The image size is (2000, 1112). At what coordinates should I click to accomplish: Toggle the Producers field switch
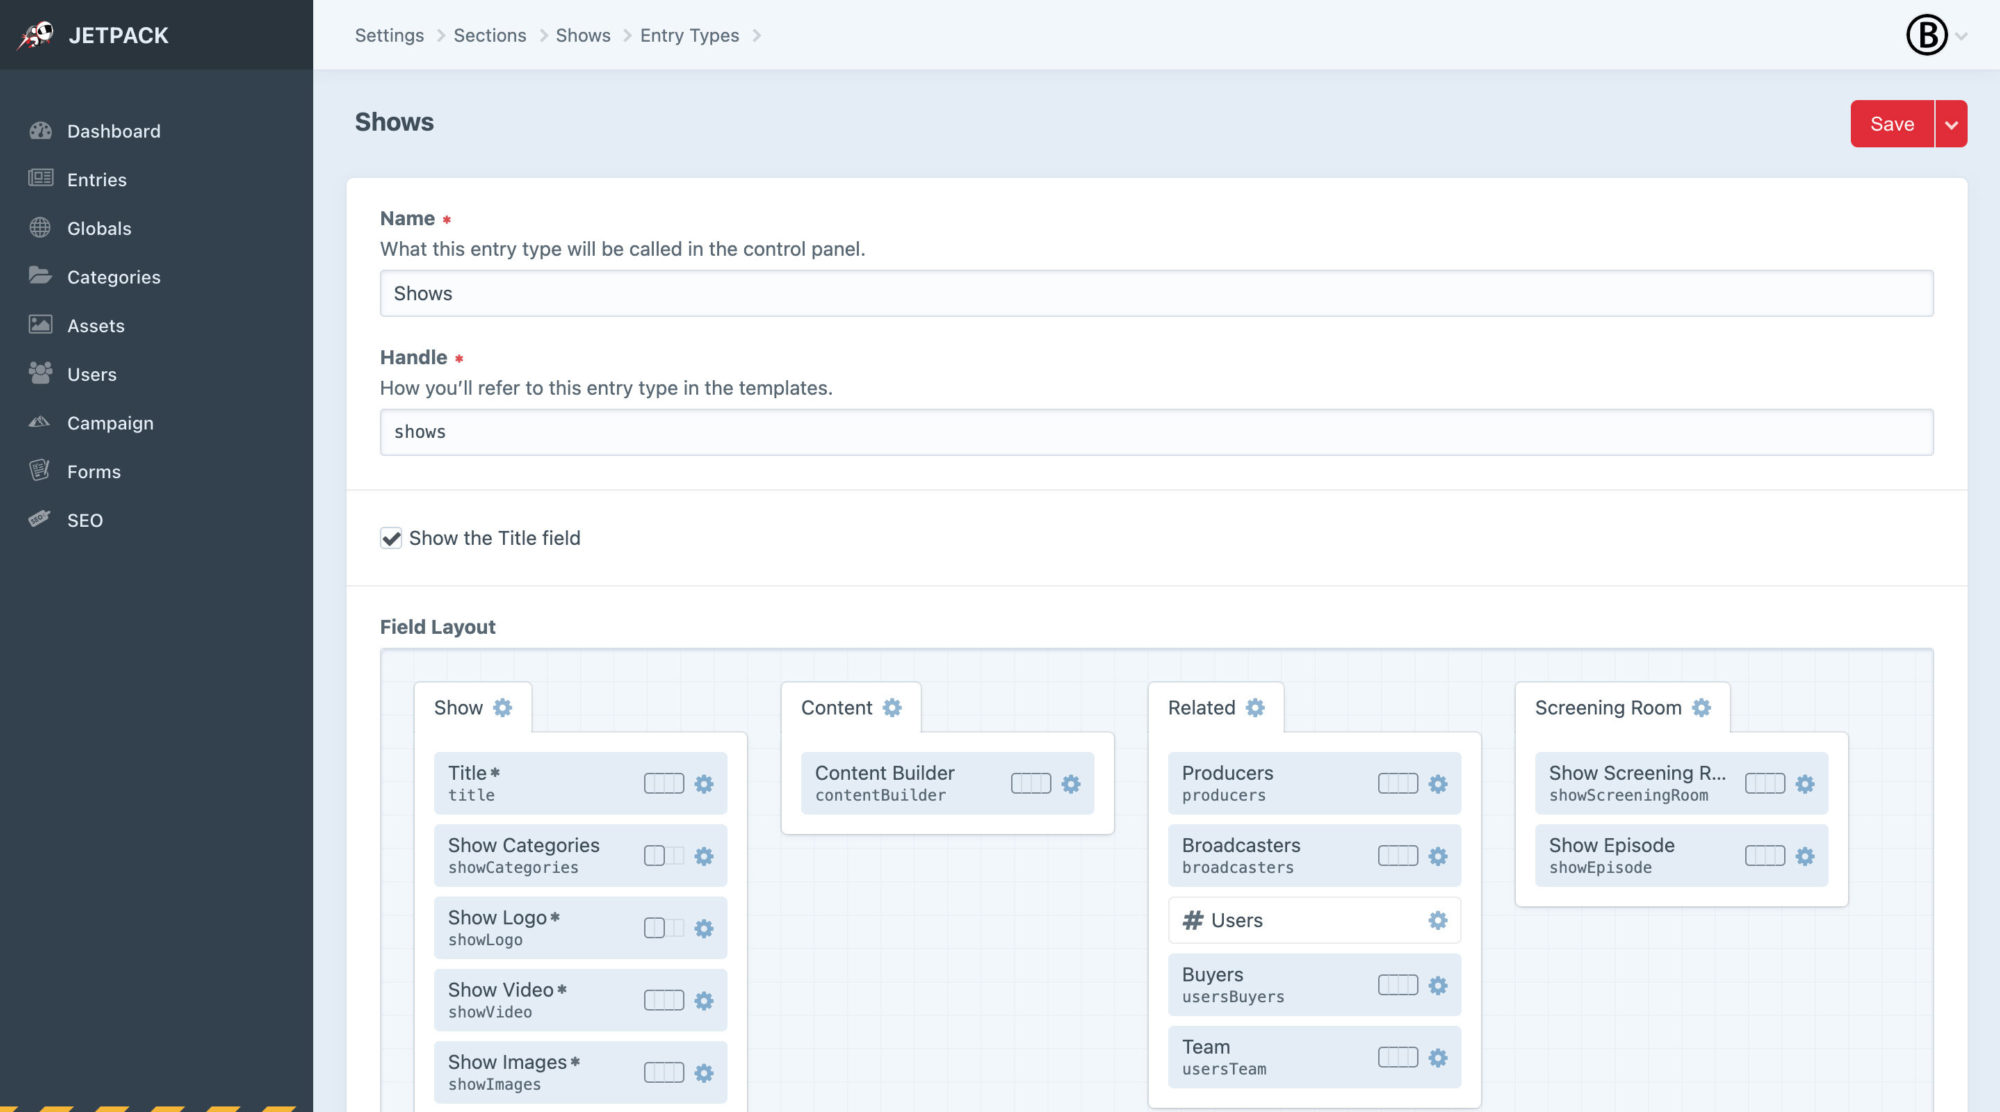click(1398, 783)
